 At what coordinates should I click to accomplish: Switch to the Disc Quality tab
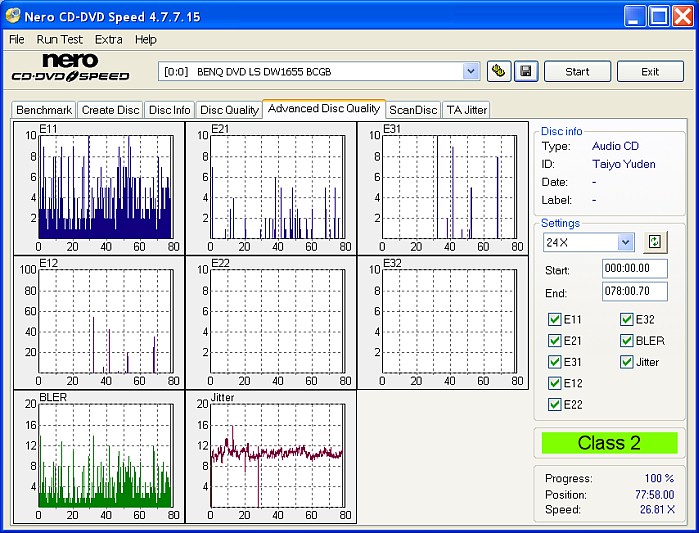tap(229, 110)
